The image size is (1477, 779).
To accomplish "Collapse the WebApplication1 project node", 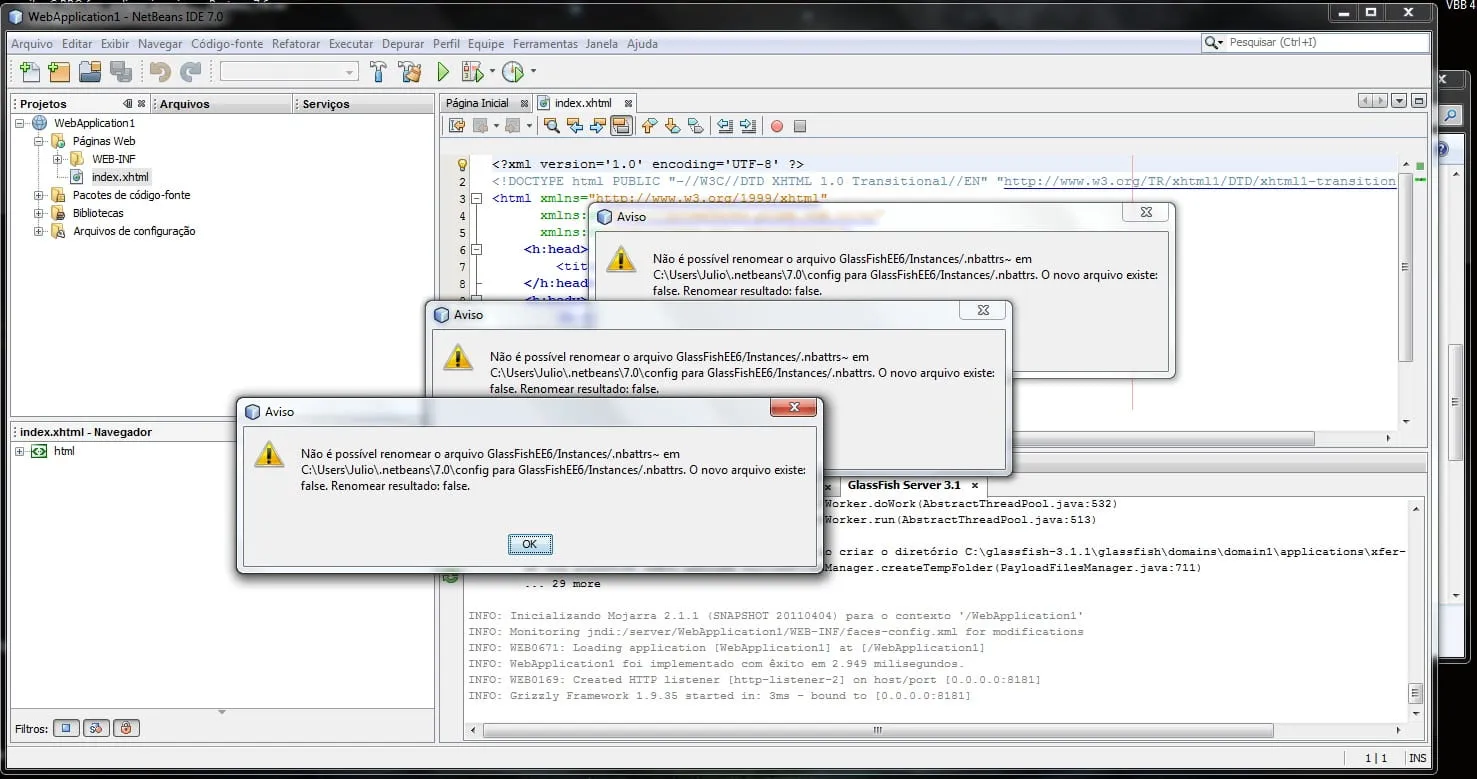I will coord(21,123).
